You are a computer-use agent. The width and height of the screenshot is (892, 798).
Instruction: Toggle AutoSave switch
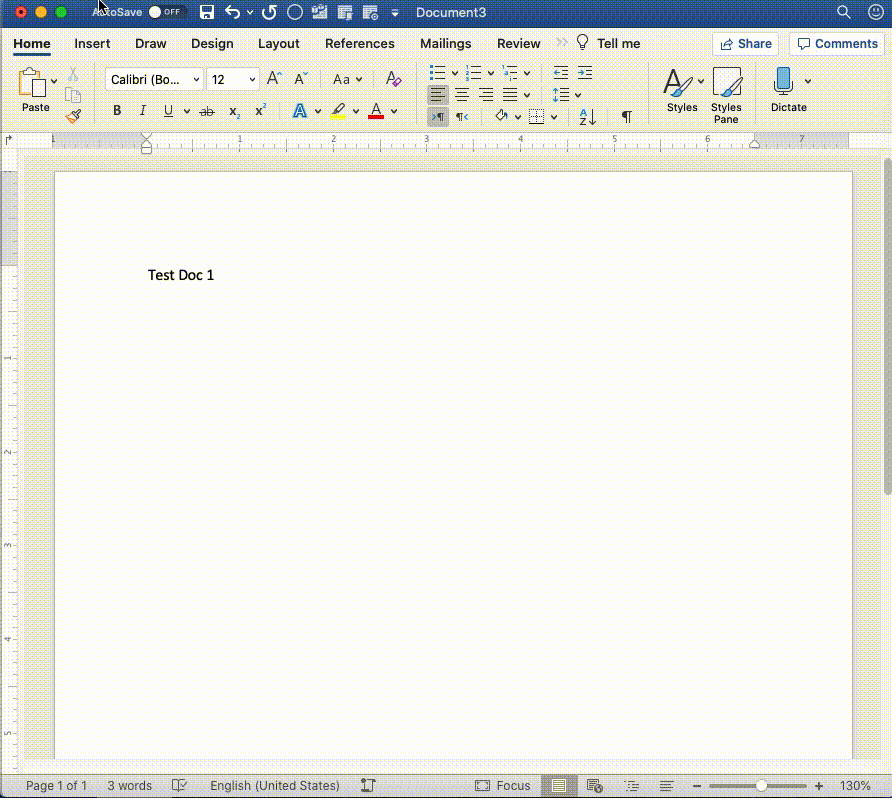click(x=166, y=12)
